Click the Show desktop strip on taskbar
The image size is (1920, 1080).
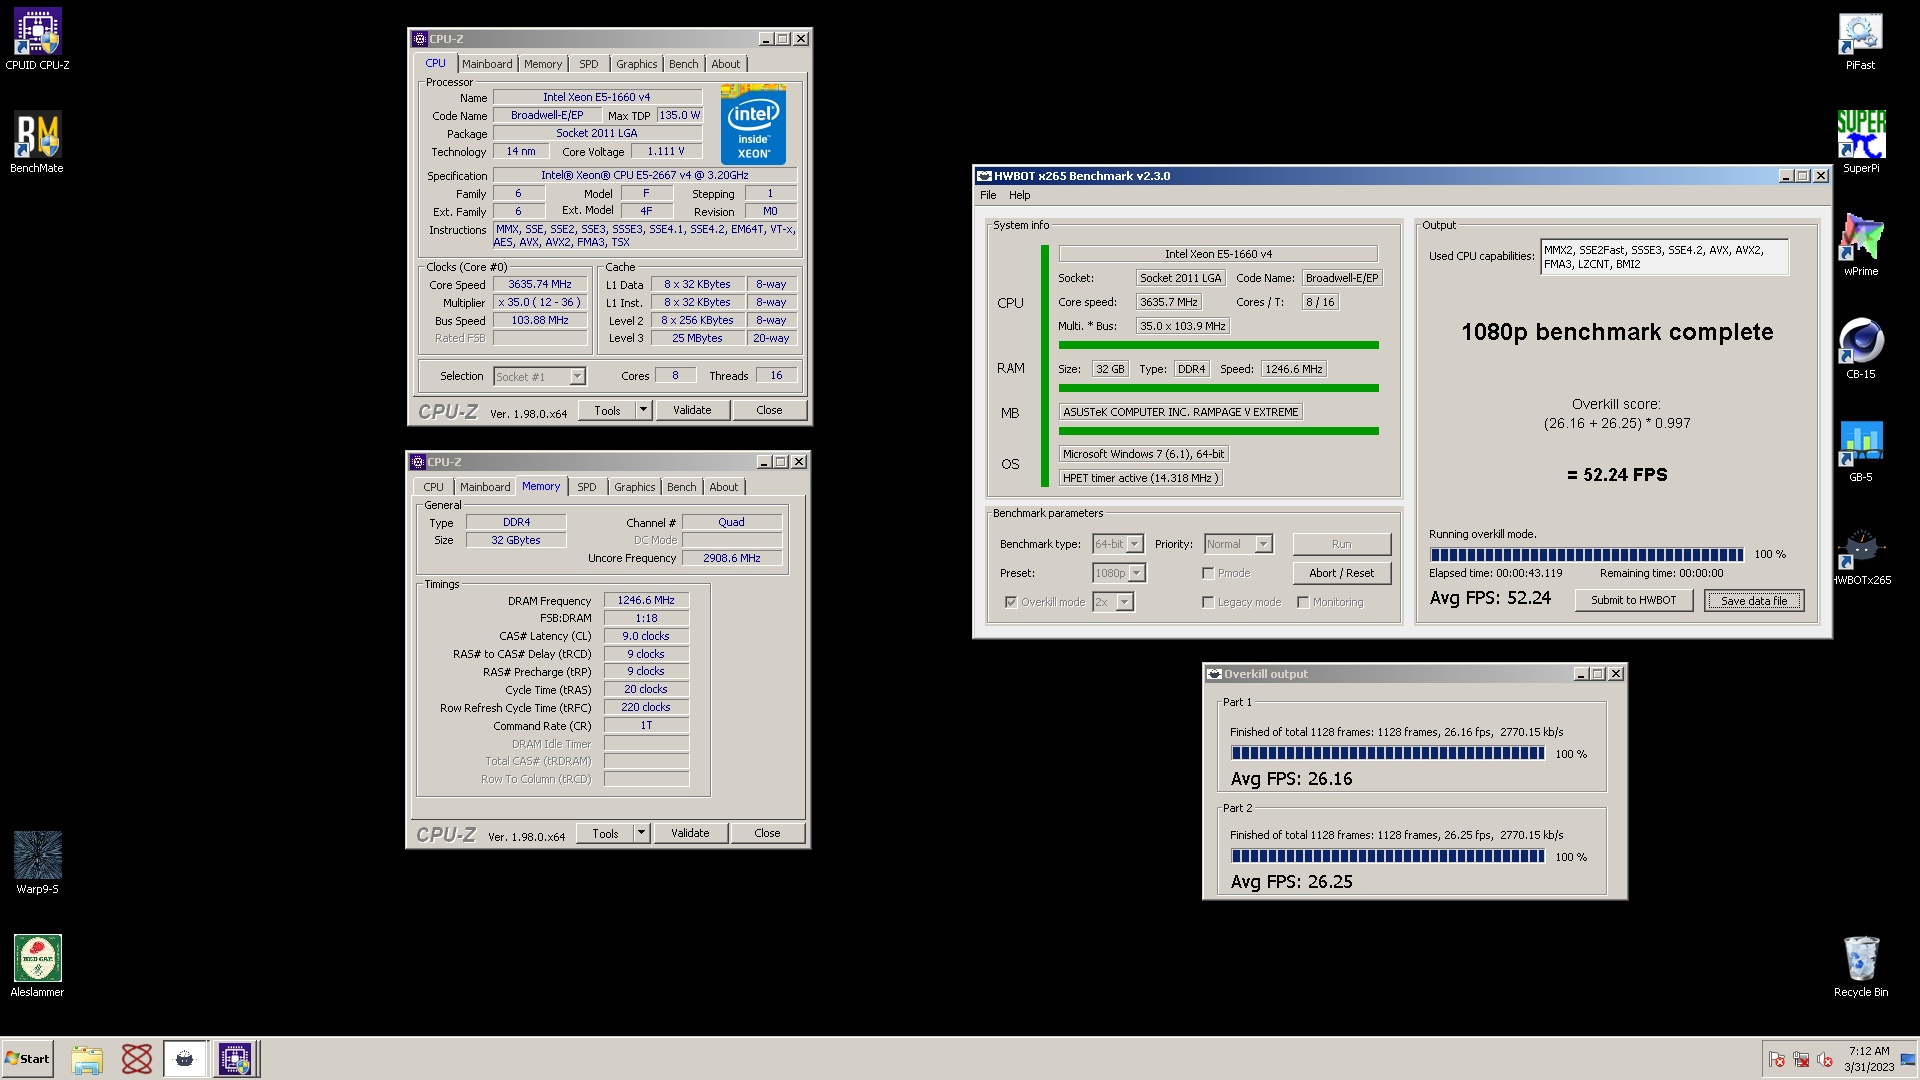point(1909,1059)
